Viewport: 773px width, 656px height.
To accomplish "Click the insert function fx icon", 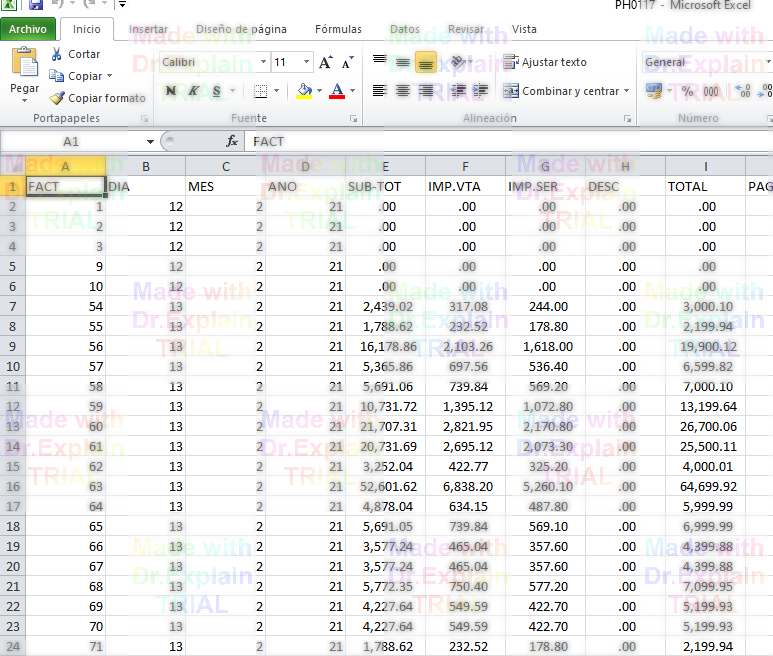I will click(x=232, y=142).
